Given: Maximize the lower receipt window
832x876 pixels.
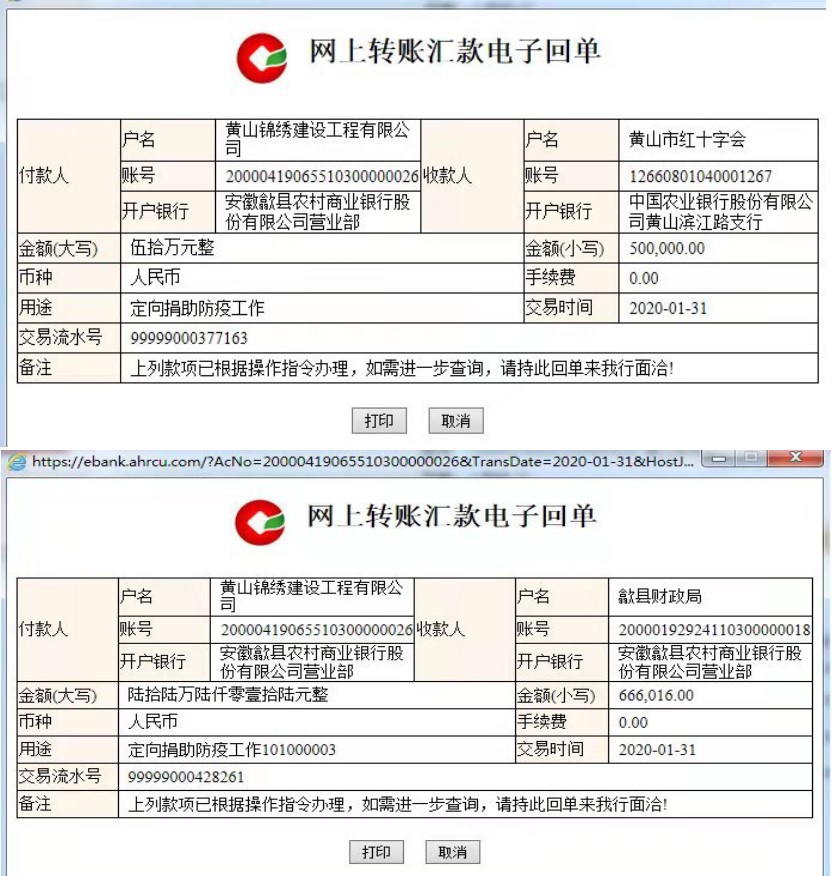Looking at the screenshot, I should point(751,458).
